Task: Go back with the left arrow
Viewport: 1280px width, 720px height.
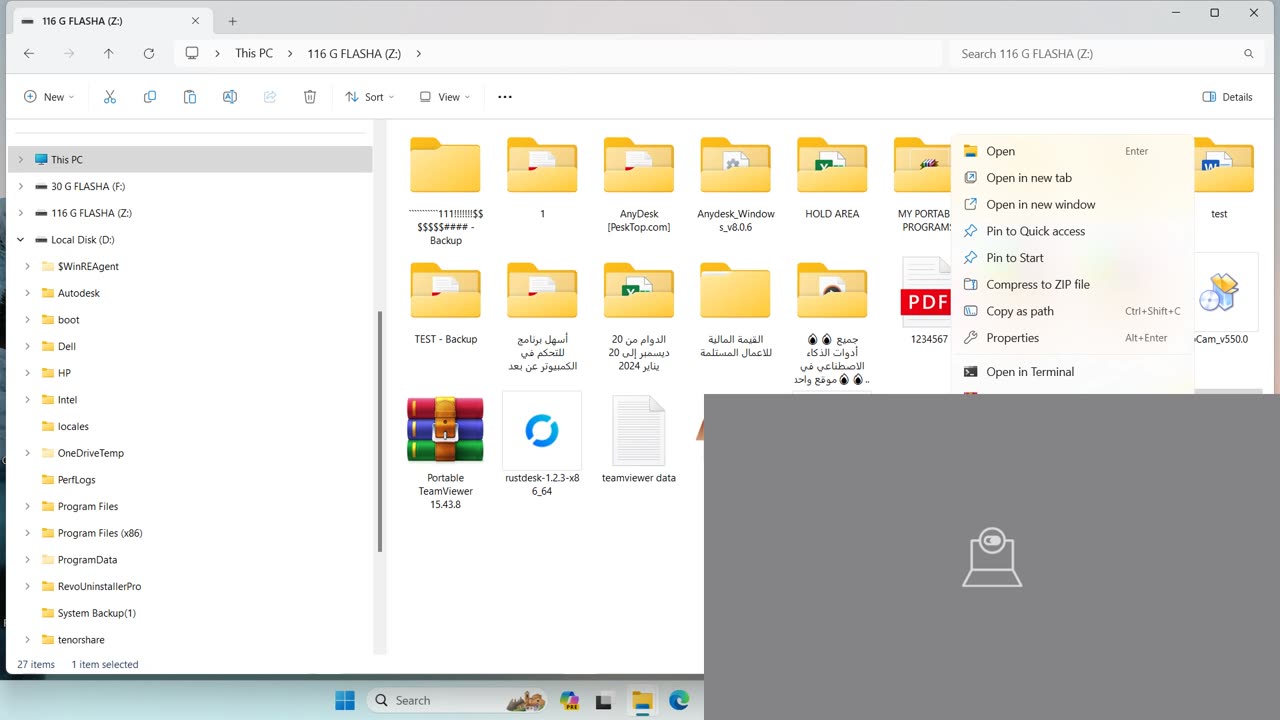Action: tap(29, 54)
